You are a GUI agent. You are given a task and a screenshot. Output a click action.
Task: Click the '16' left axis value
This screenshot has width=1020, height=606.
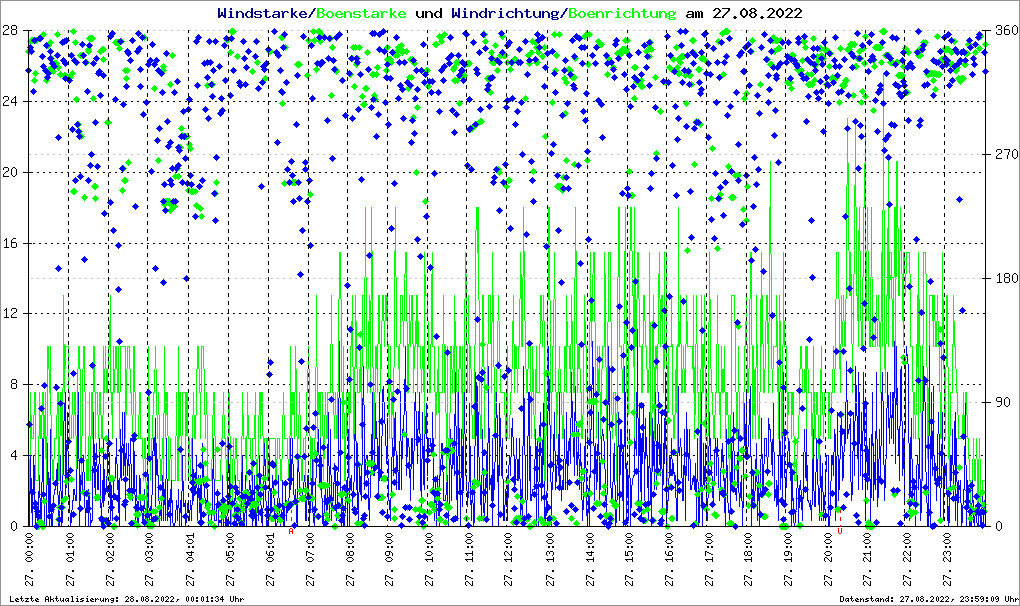coord(12,243)
